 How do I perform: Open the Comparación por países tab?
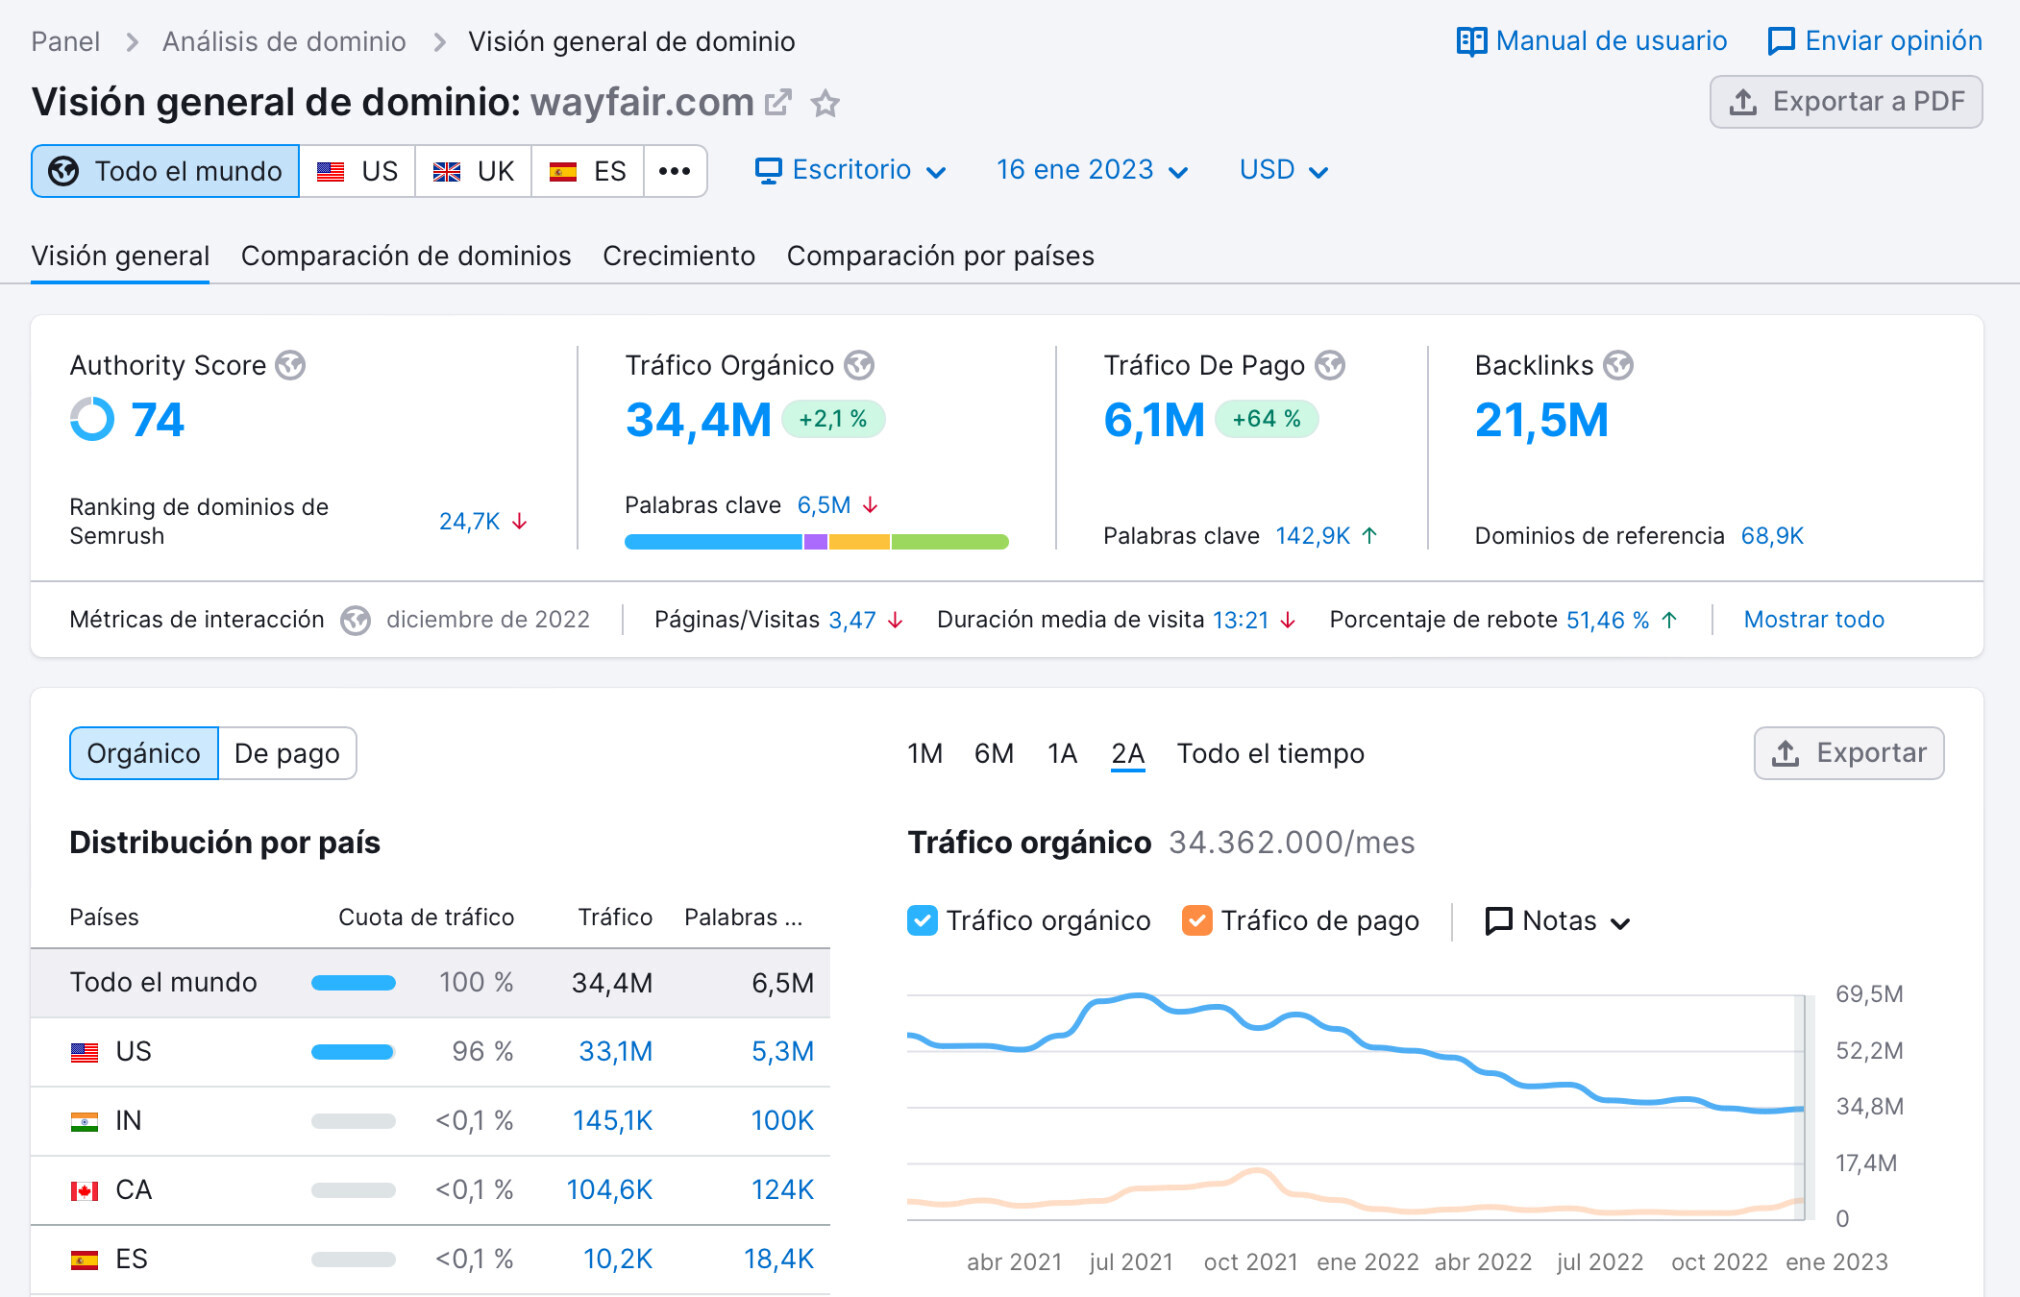point(941,256)
